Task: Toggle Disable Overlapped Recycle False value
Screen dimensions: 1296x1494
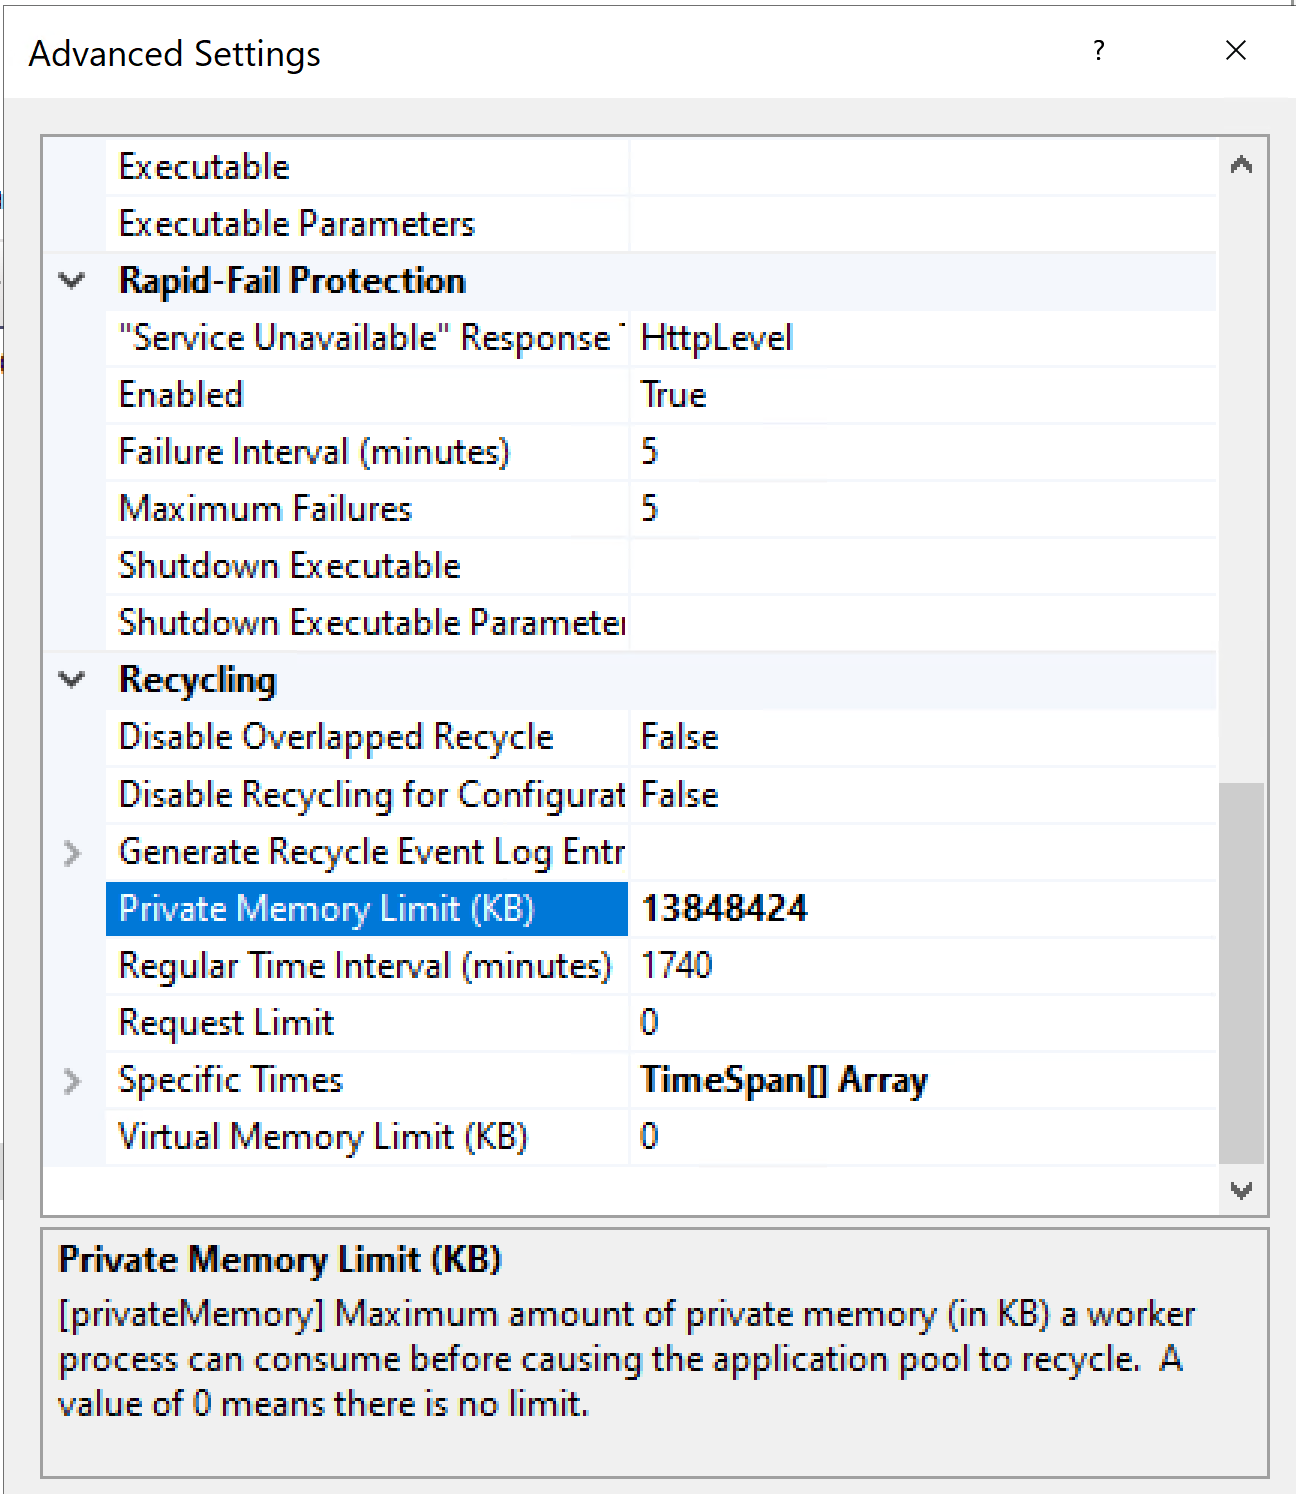Action: click(x=920, y=737)
